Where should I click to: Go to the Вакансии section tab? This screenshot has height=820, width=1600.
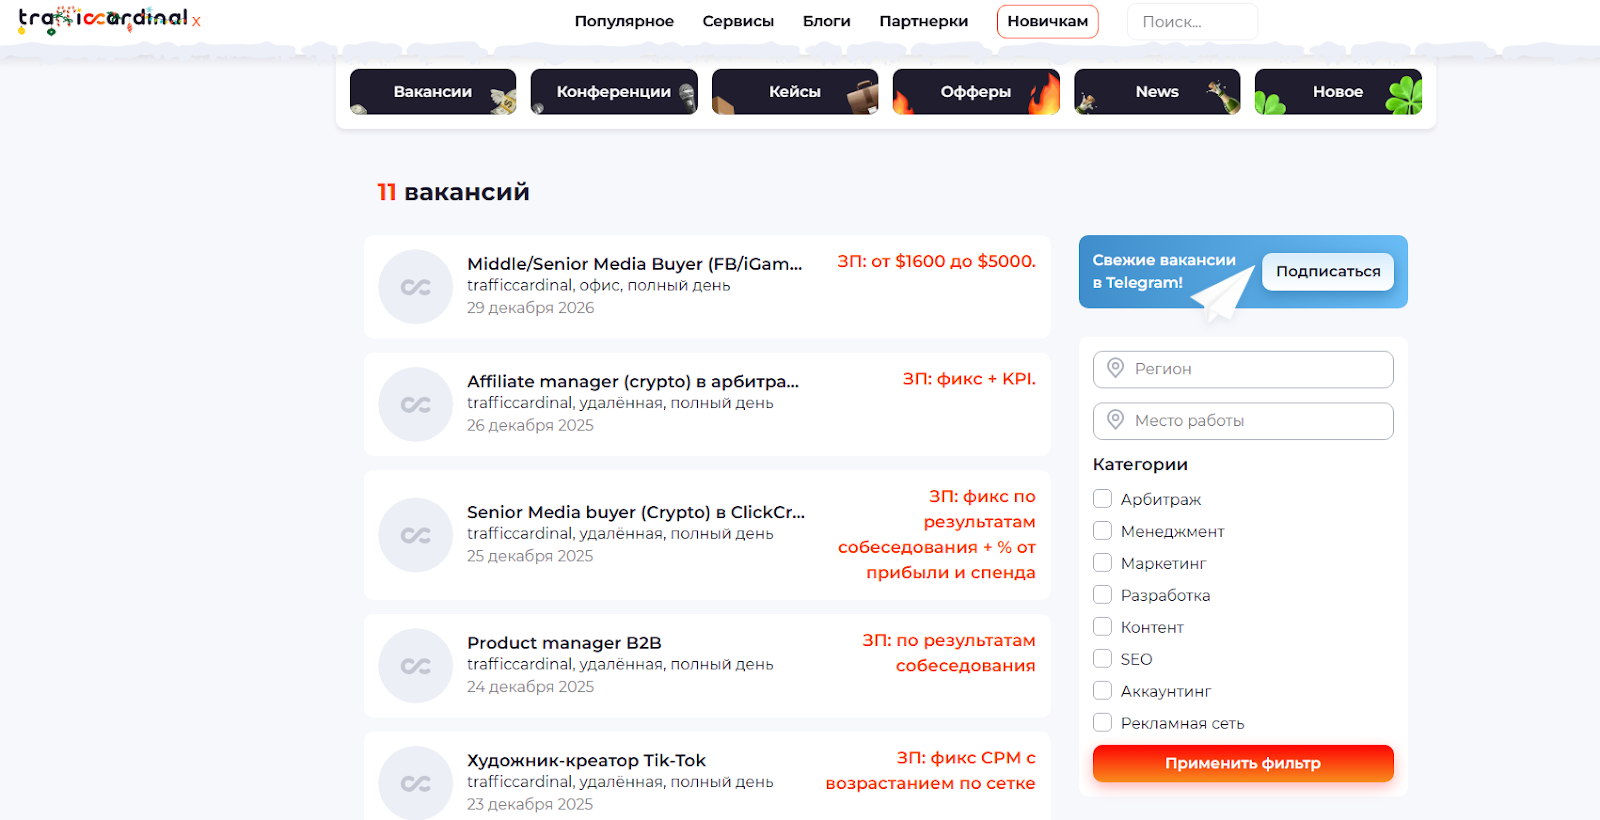click(x=433, y=92)
